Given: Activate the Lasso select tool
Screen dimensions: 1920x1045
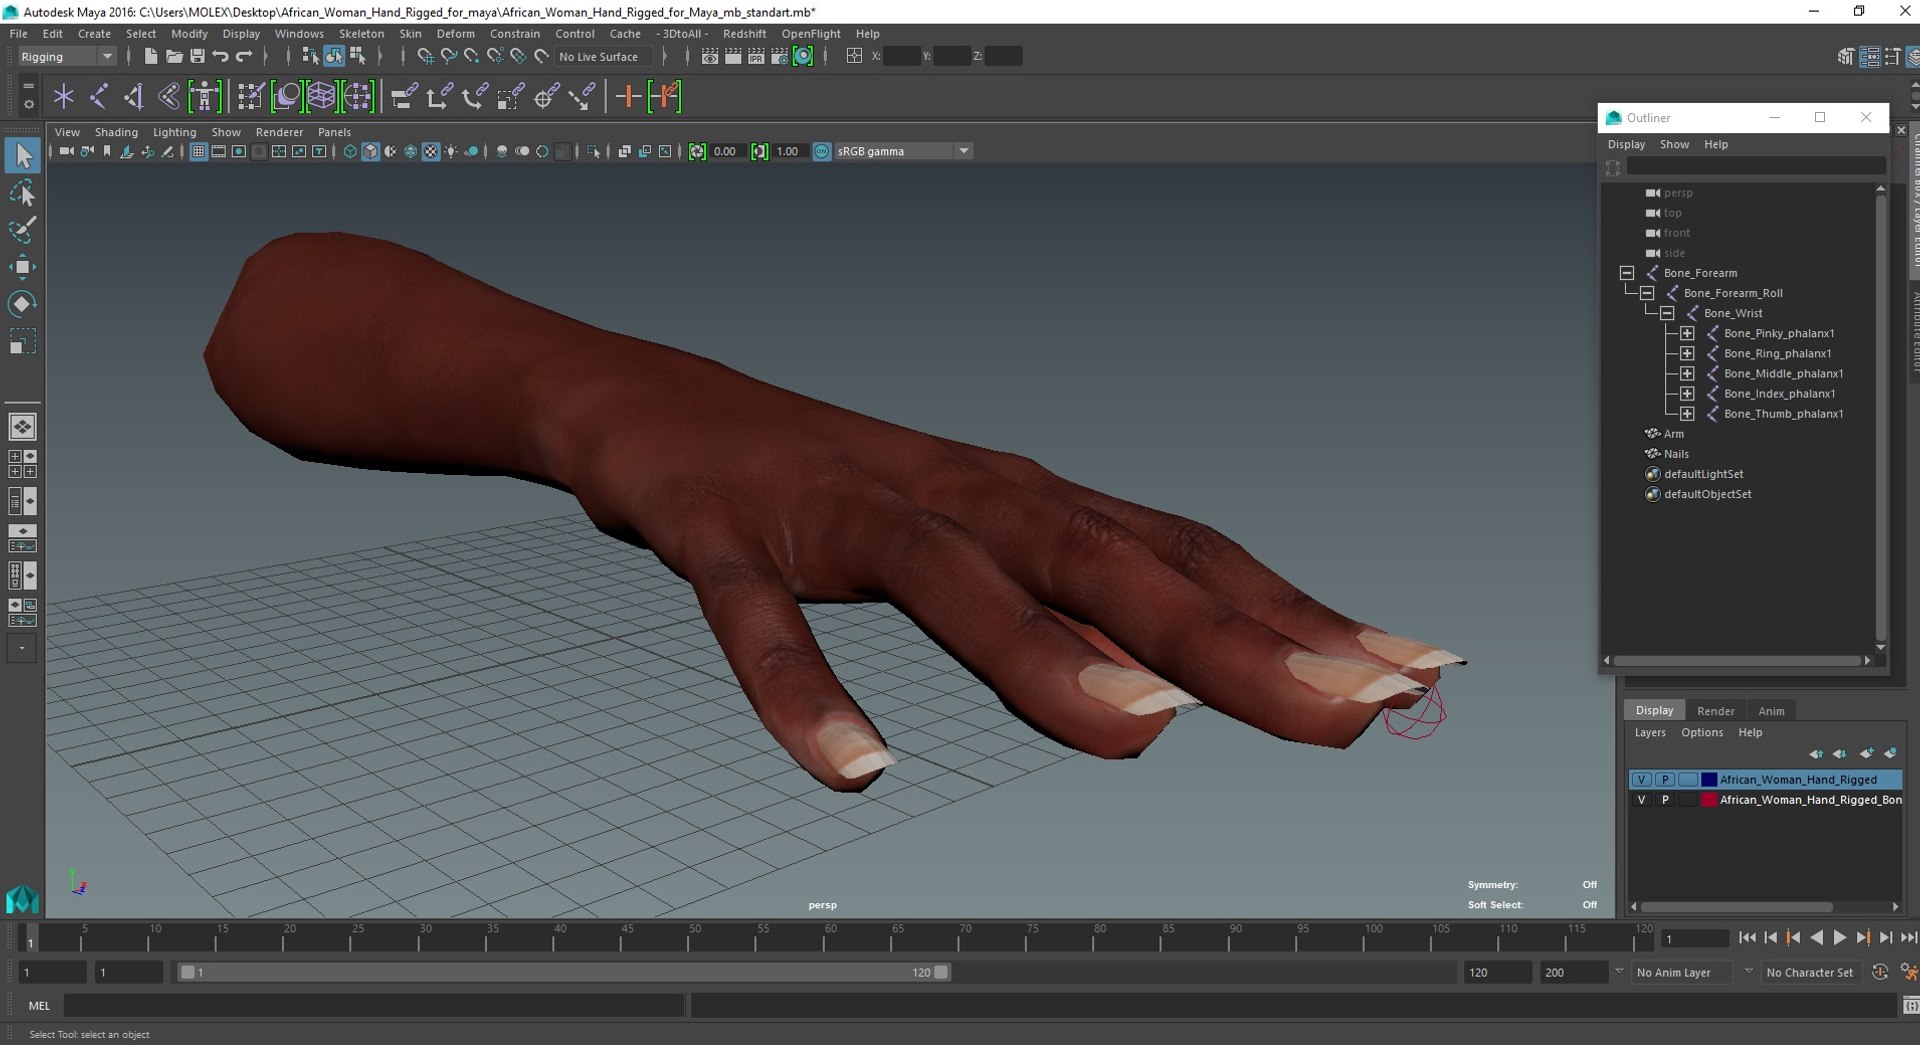Looking at the screenshot, I should pos(23,192).
